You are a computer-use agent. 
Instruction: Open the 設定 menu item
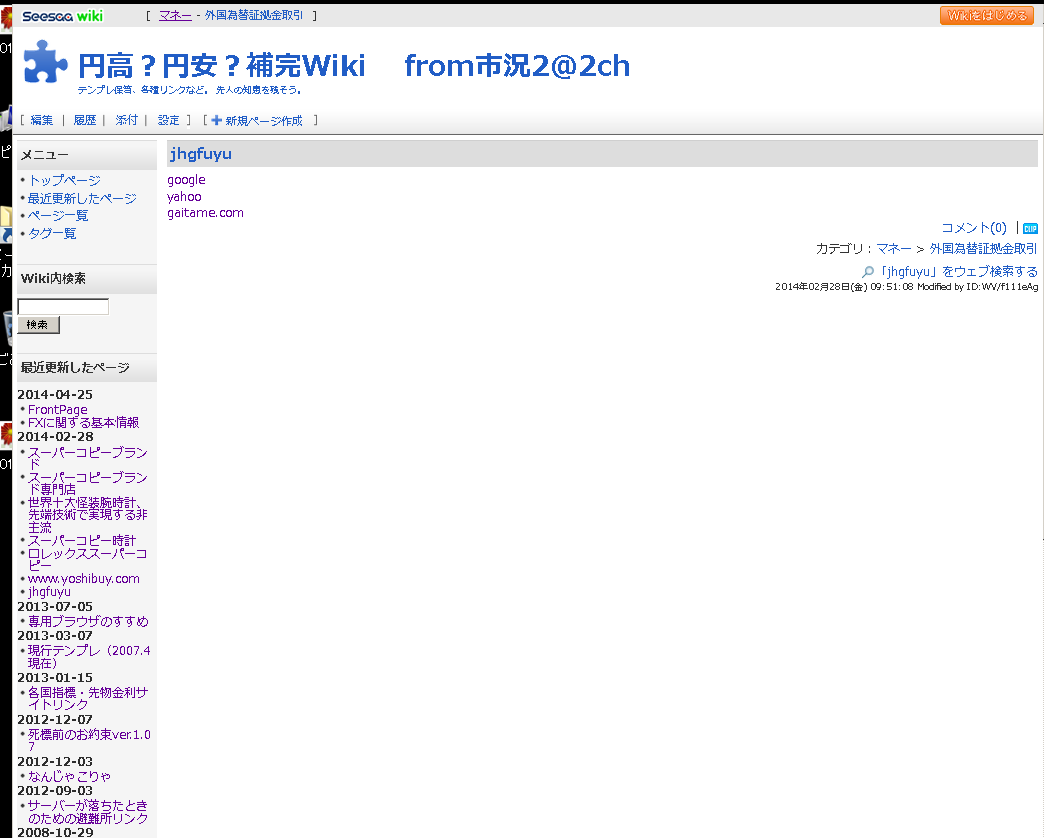(168, 120)
